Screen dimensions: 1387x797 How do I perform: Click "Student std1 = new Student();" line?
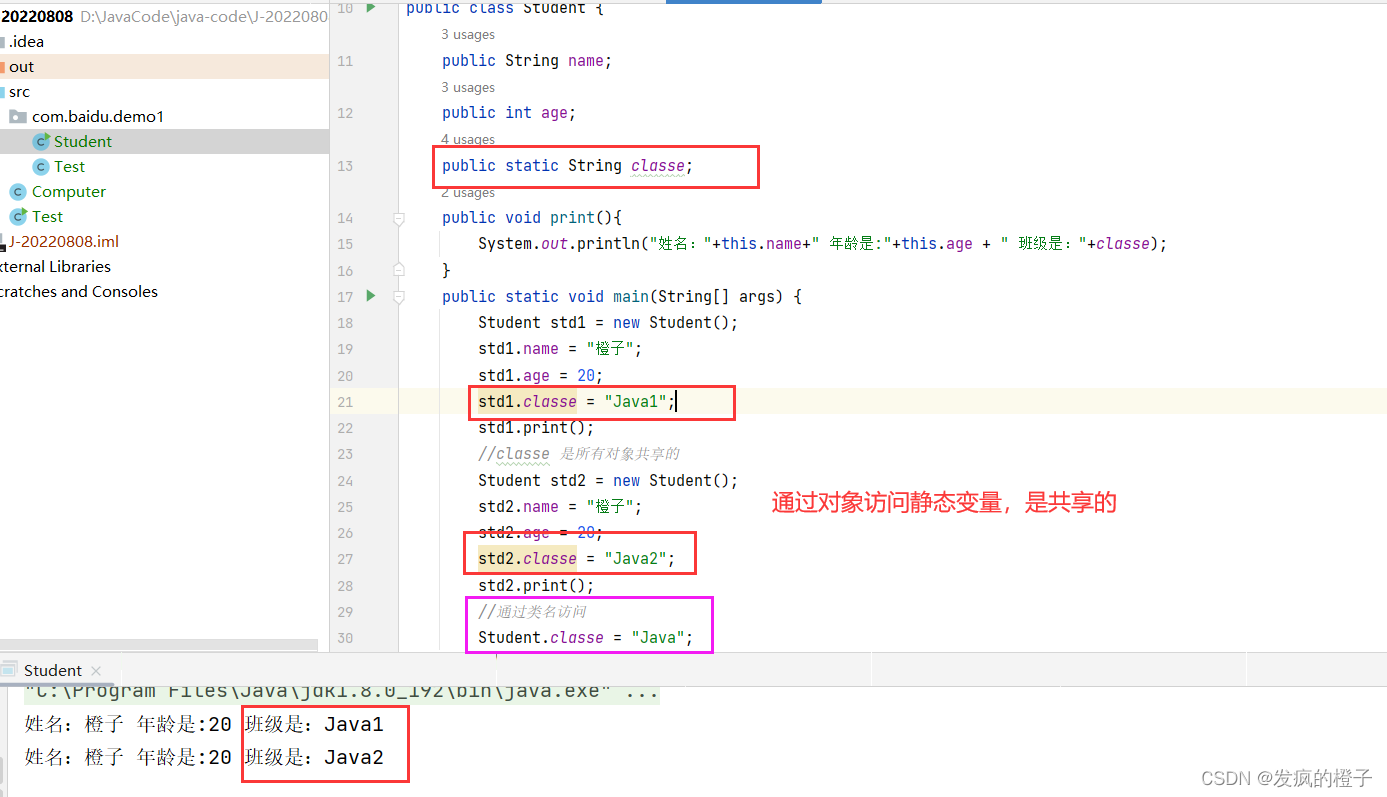tap(608, 323)
